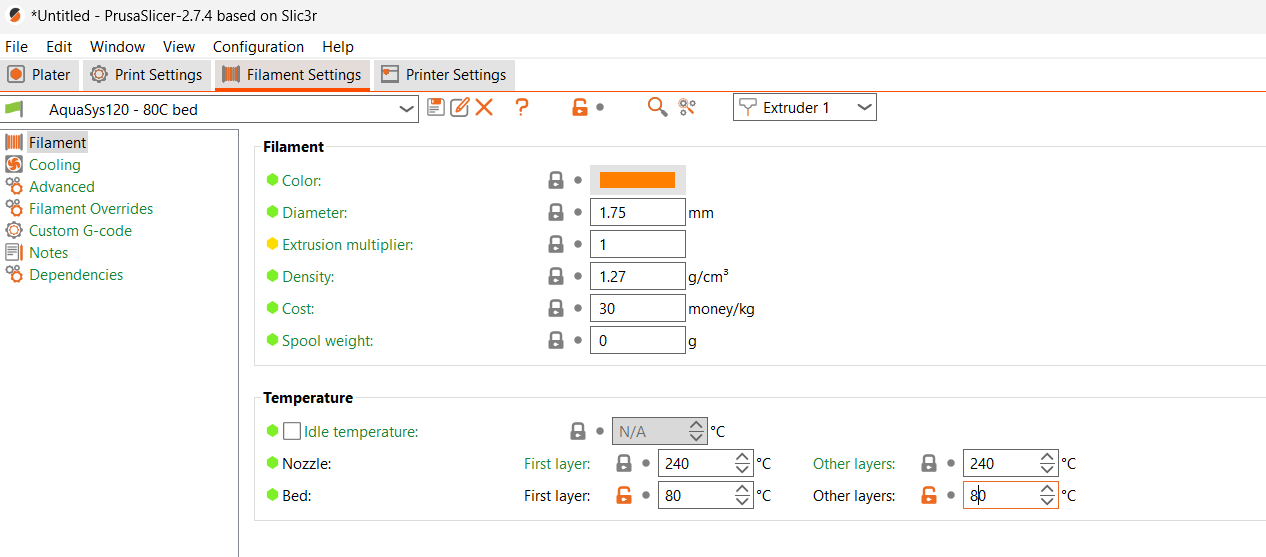Click the green hexagon next to the Color label

(272, 180)
